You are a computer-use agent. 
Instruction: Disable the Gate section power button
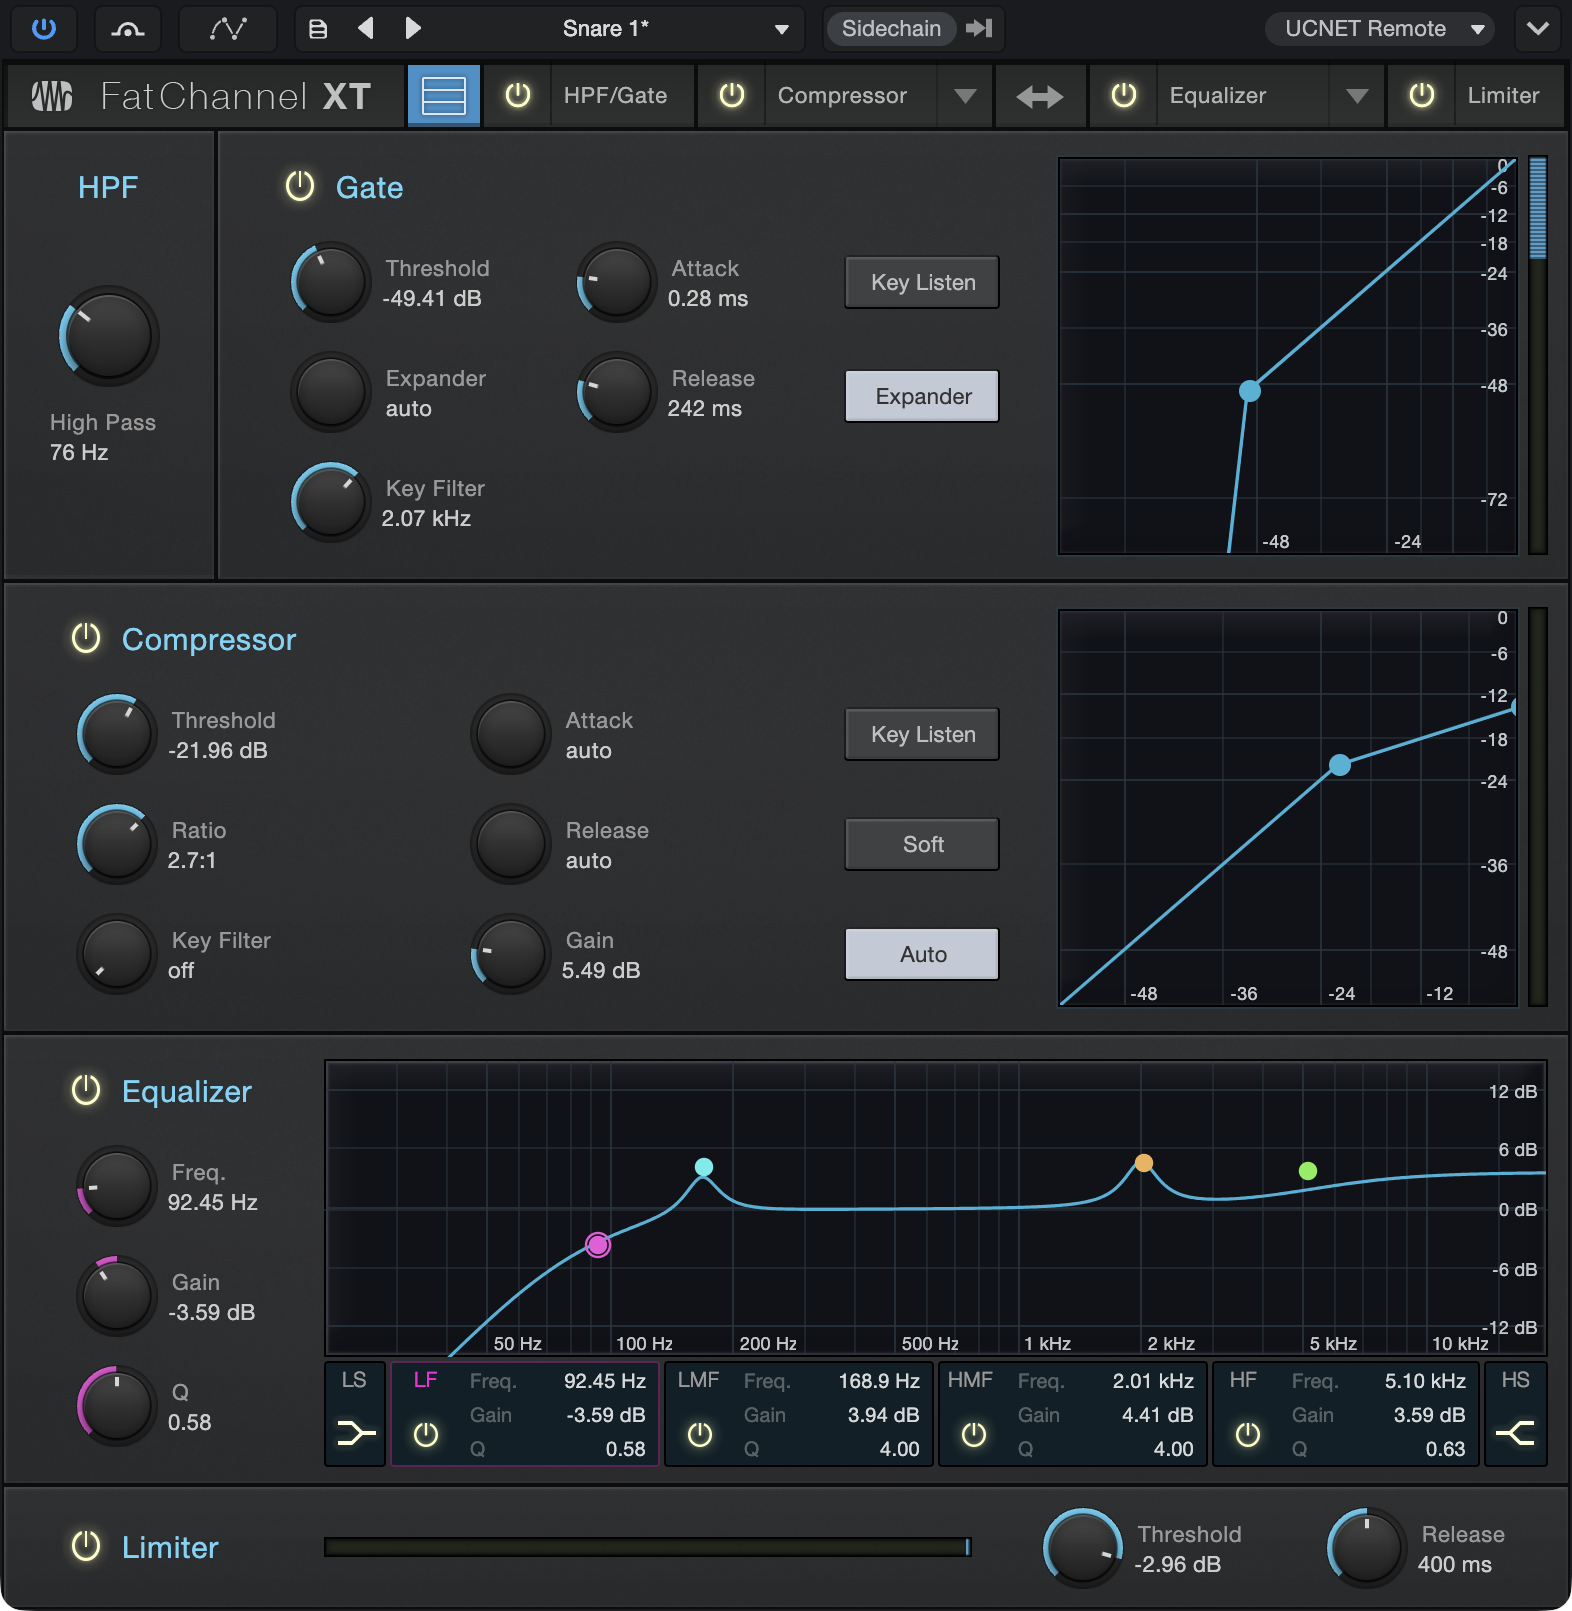point(300,186)
